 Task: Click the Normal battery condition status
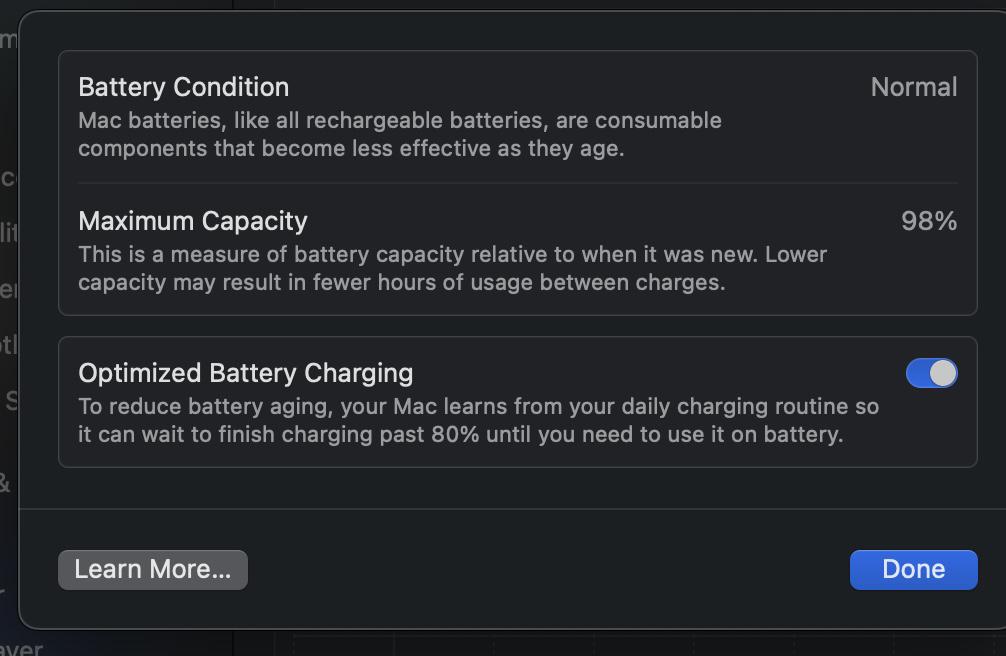click(x=914, y=87)
